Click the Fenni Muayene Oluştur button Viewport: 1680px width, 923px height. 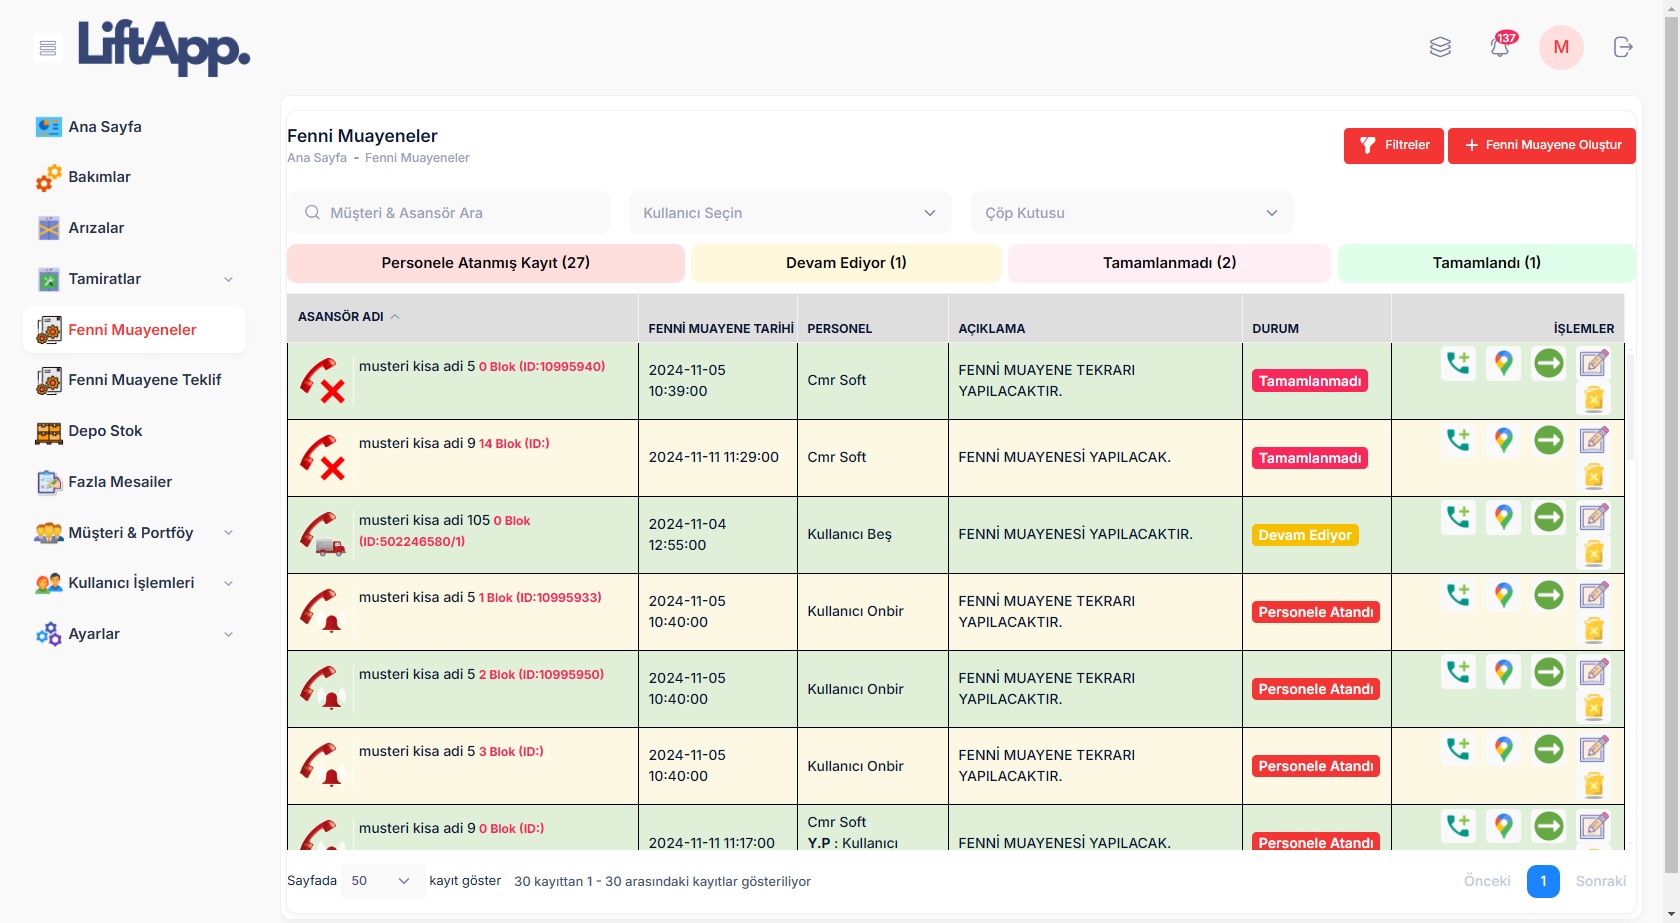(1541, 145)
